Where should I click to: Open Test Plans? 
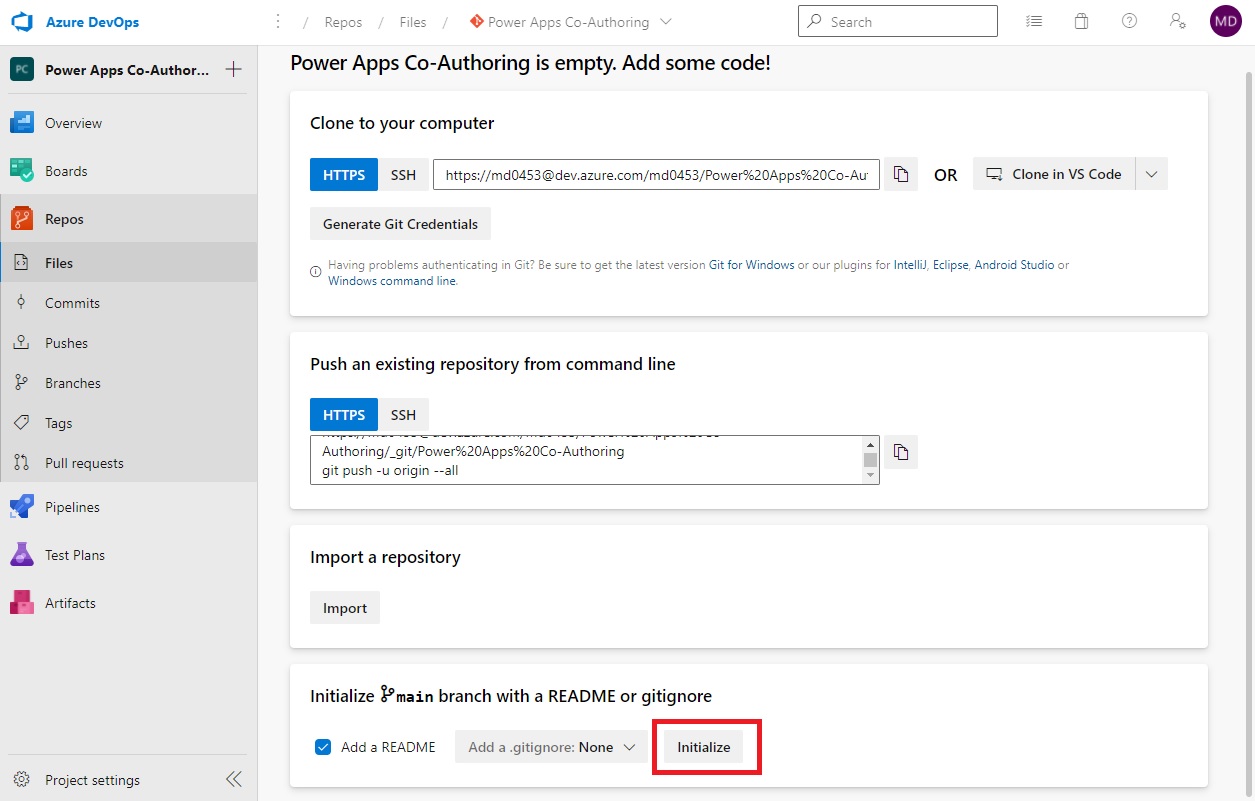[74, 554]
